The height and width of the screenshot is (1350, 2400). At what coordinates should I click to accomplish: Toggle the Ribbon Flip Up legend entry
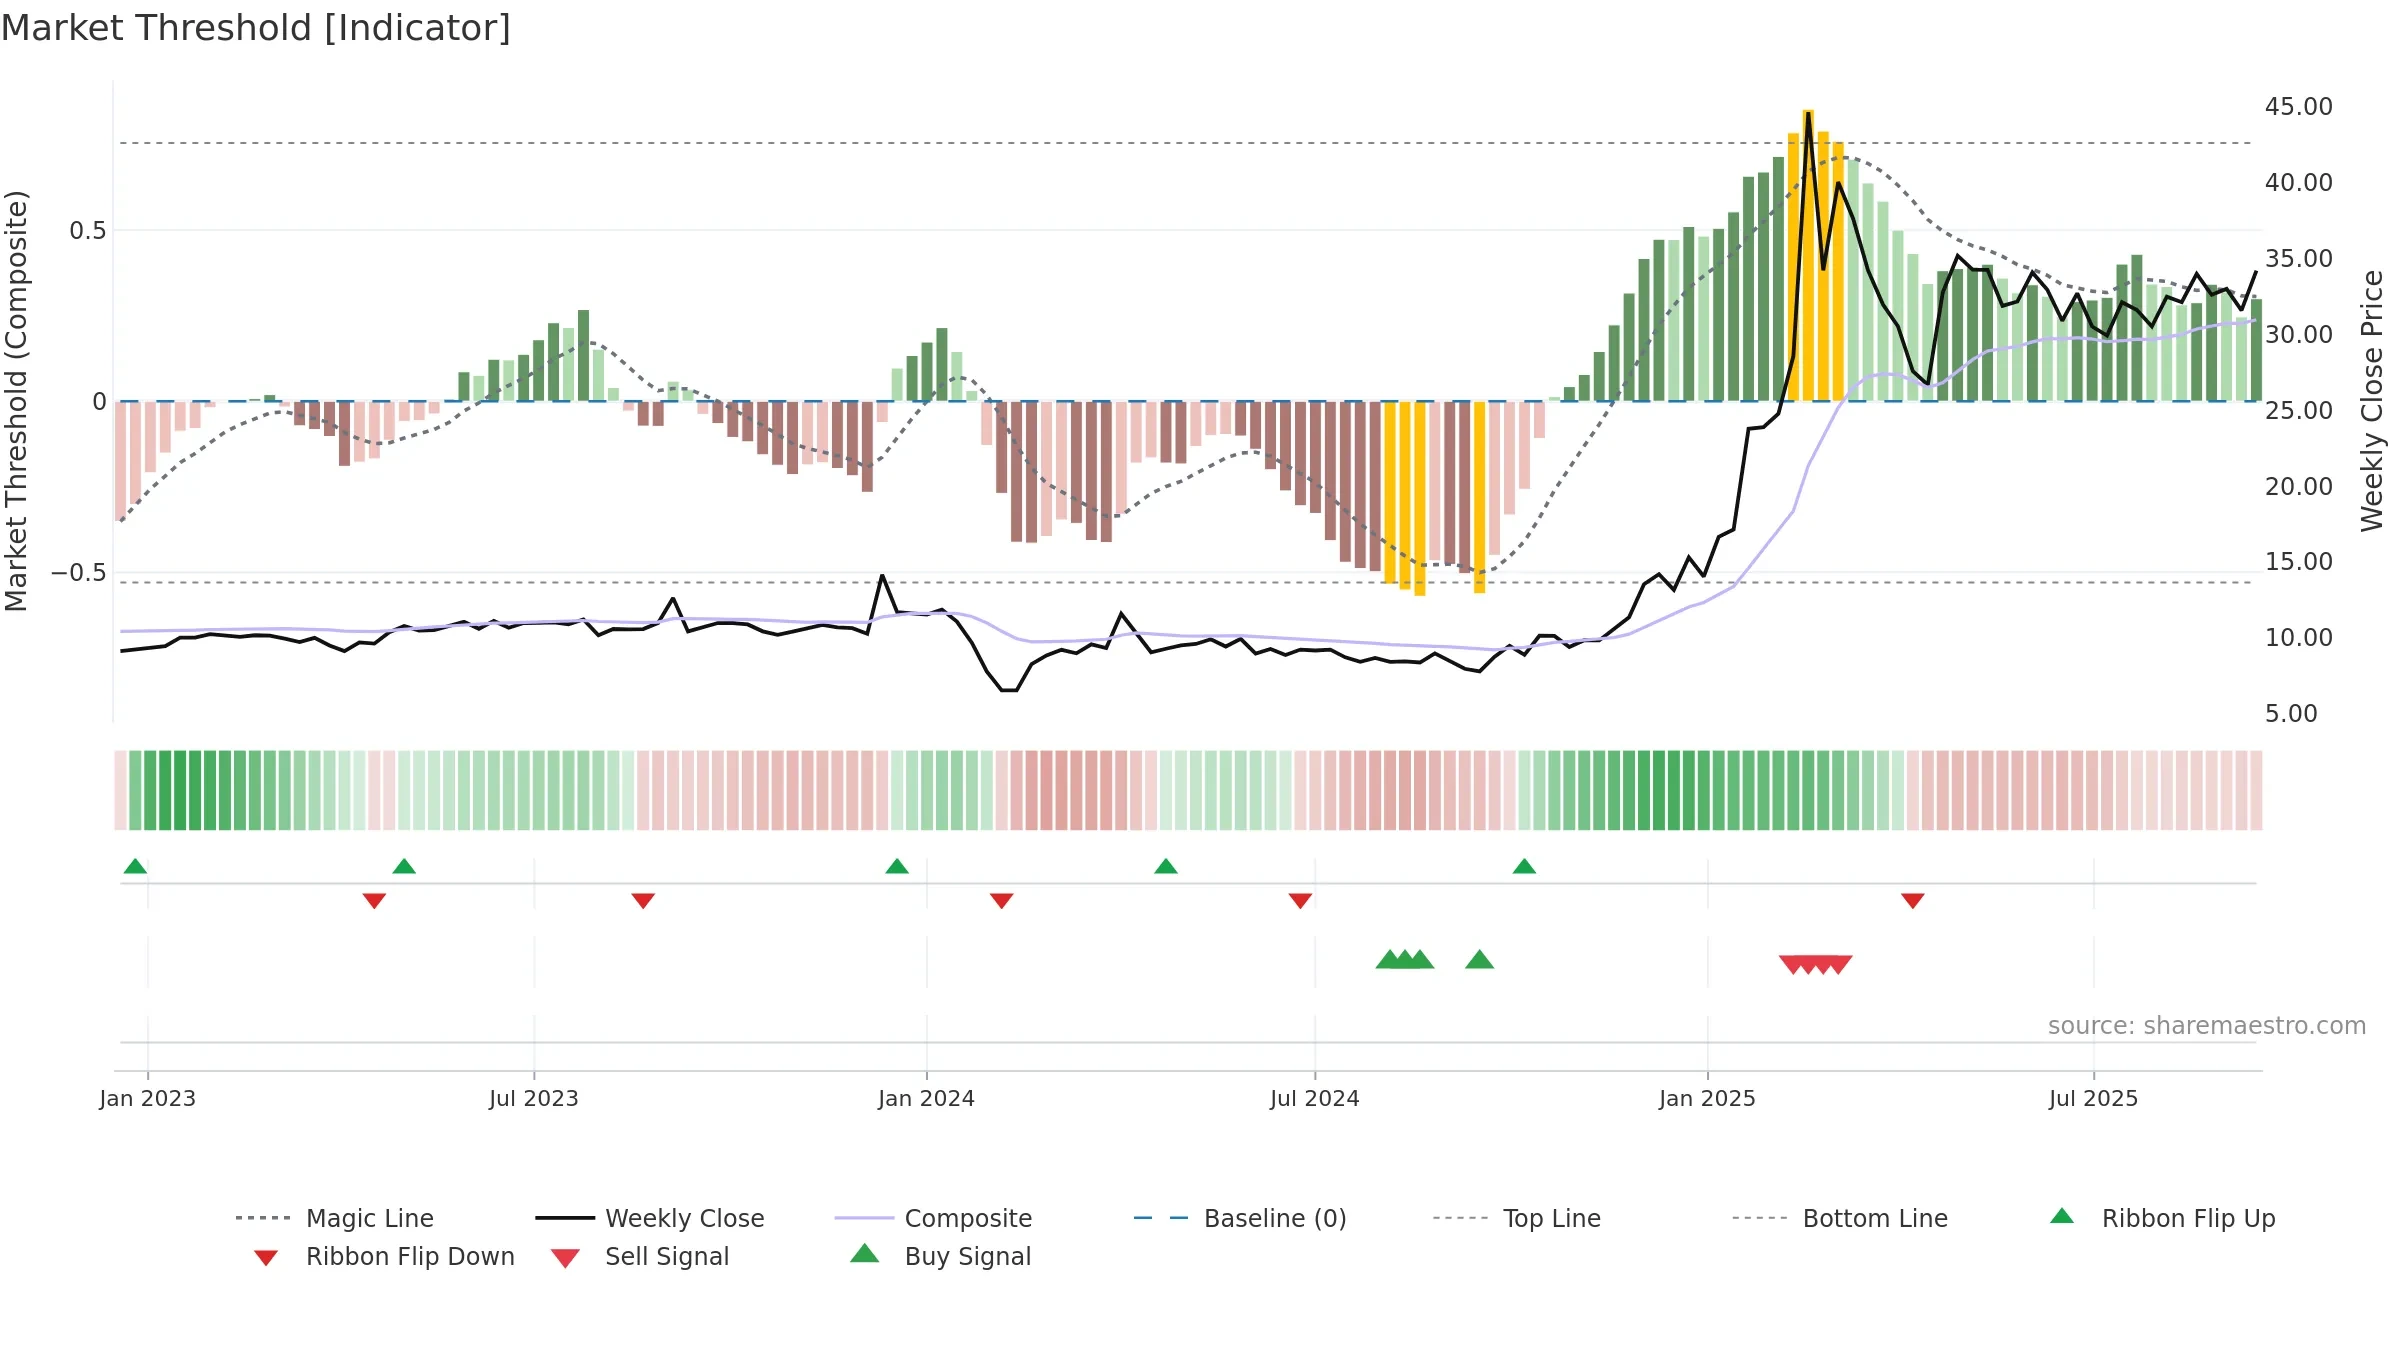pyautogui.click(x=2162, y=1218)
